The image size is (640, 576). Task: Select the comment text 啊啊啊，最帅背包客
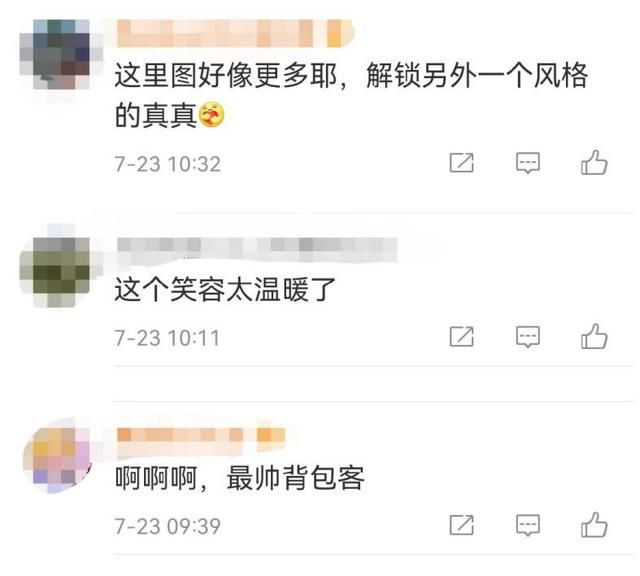pyautogui.click(x=240, y=478)
